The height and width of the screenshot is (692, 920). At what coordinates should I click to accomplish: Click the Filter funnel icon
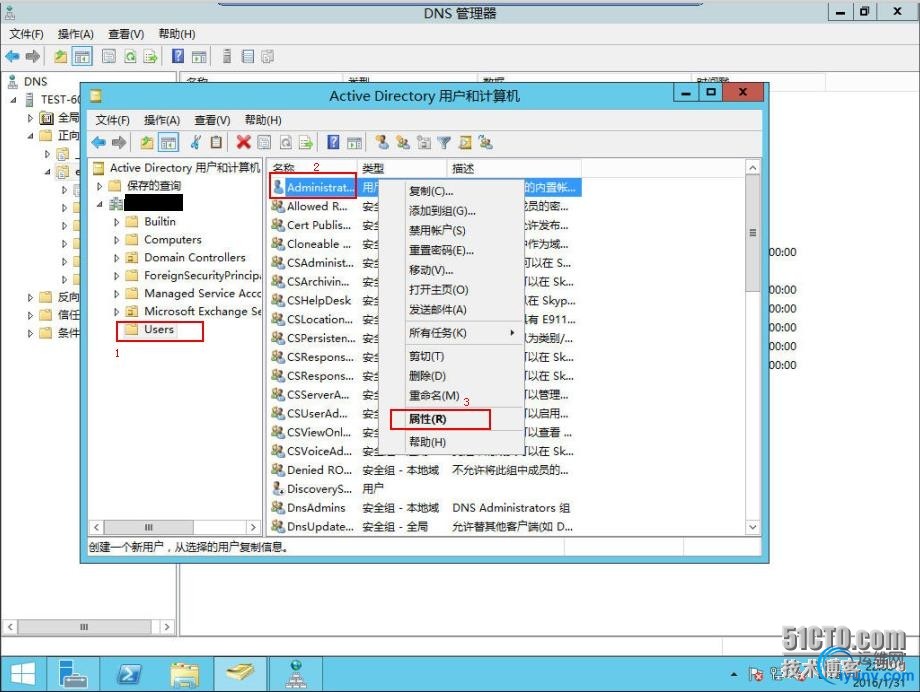(444, 143)
